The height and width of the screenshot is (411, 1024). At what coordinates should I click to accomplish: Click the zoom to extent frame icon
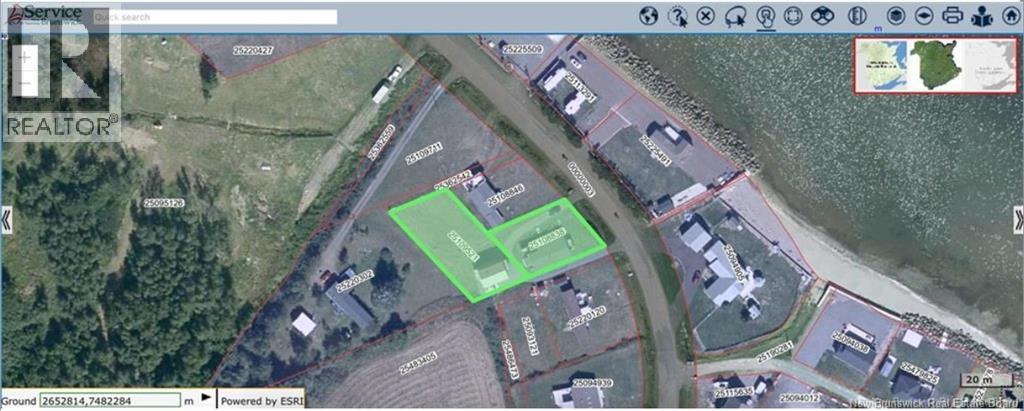tap(793, 16)
